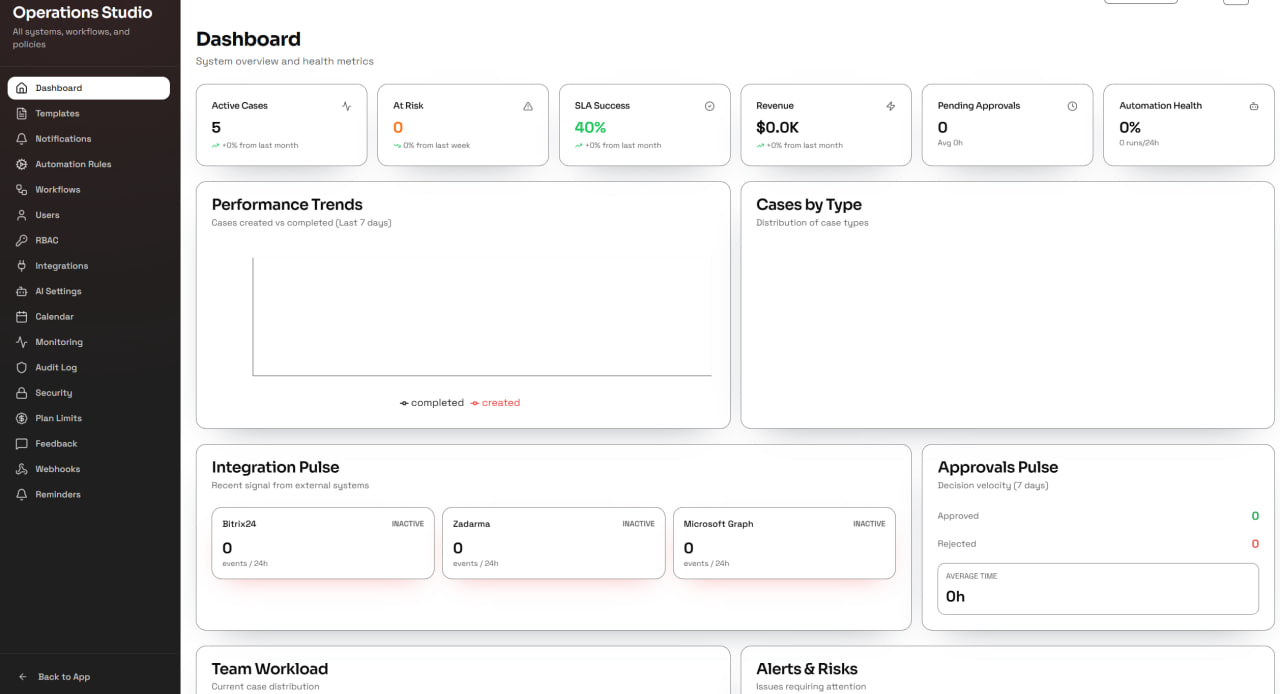Click the RBAC key icon
Screen dimensions: 1280x694
click(x=22, y=240)
